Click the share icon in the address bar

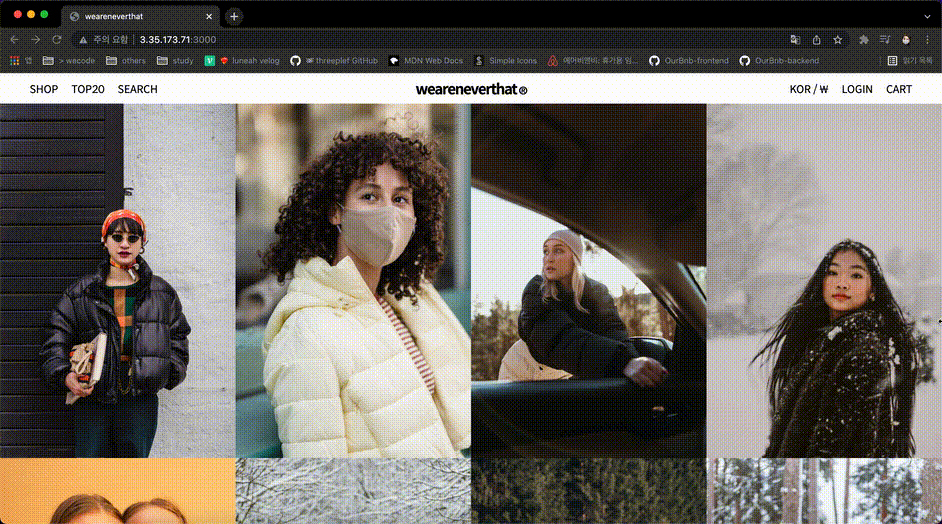tap(816, 40)
